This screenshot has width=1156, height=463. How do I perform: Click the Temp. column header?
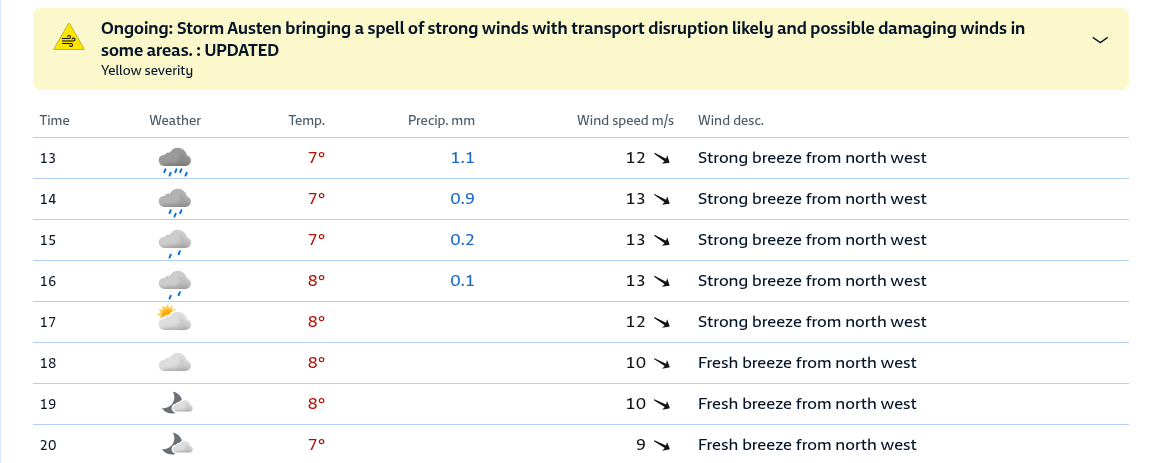[x=307, y=120]
